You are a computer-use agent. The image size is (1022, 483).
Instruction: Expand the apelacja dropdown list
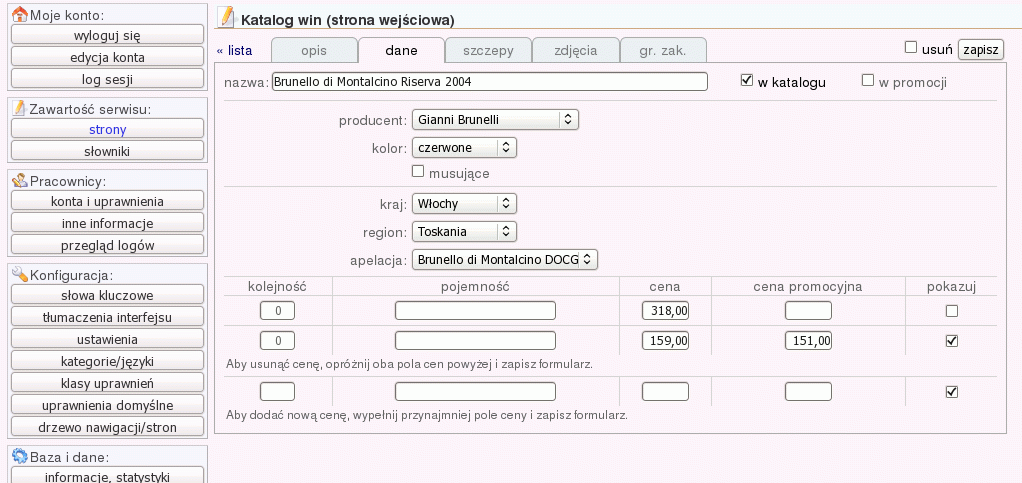point(505,260)
